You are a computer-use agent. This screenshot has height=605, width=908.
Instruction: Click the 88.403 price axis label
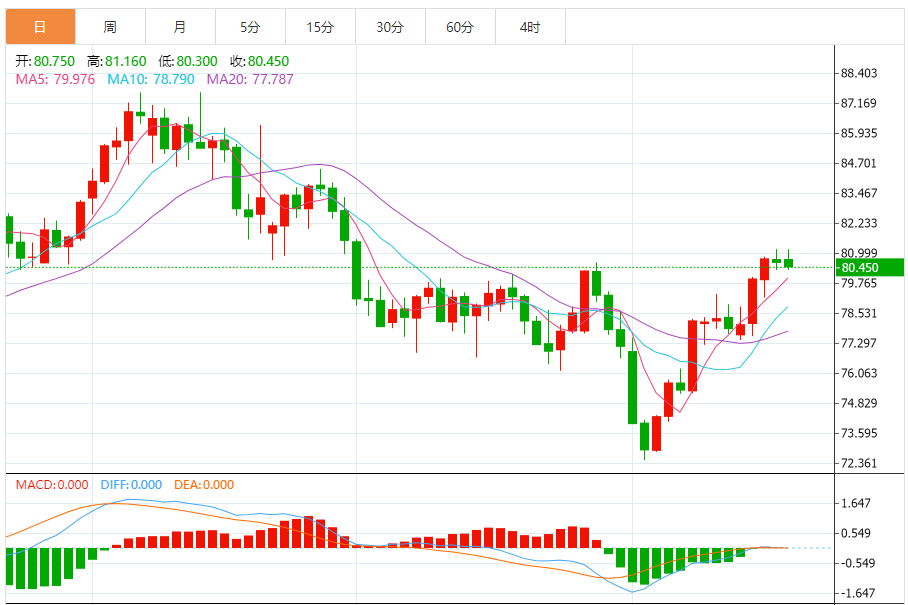click(x=859, y=73)
